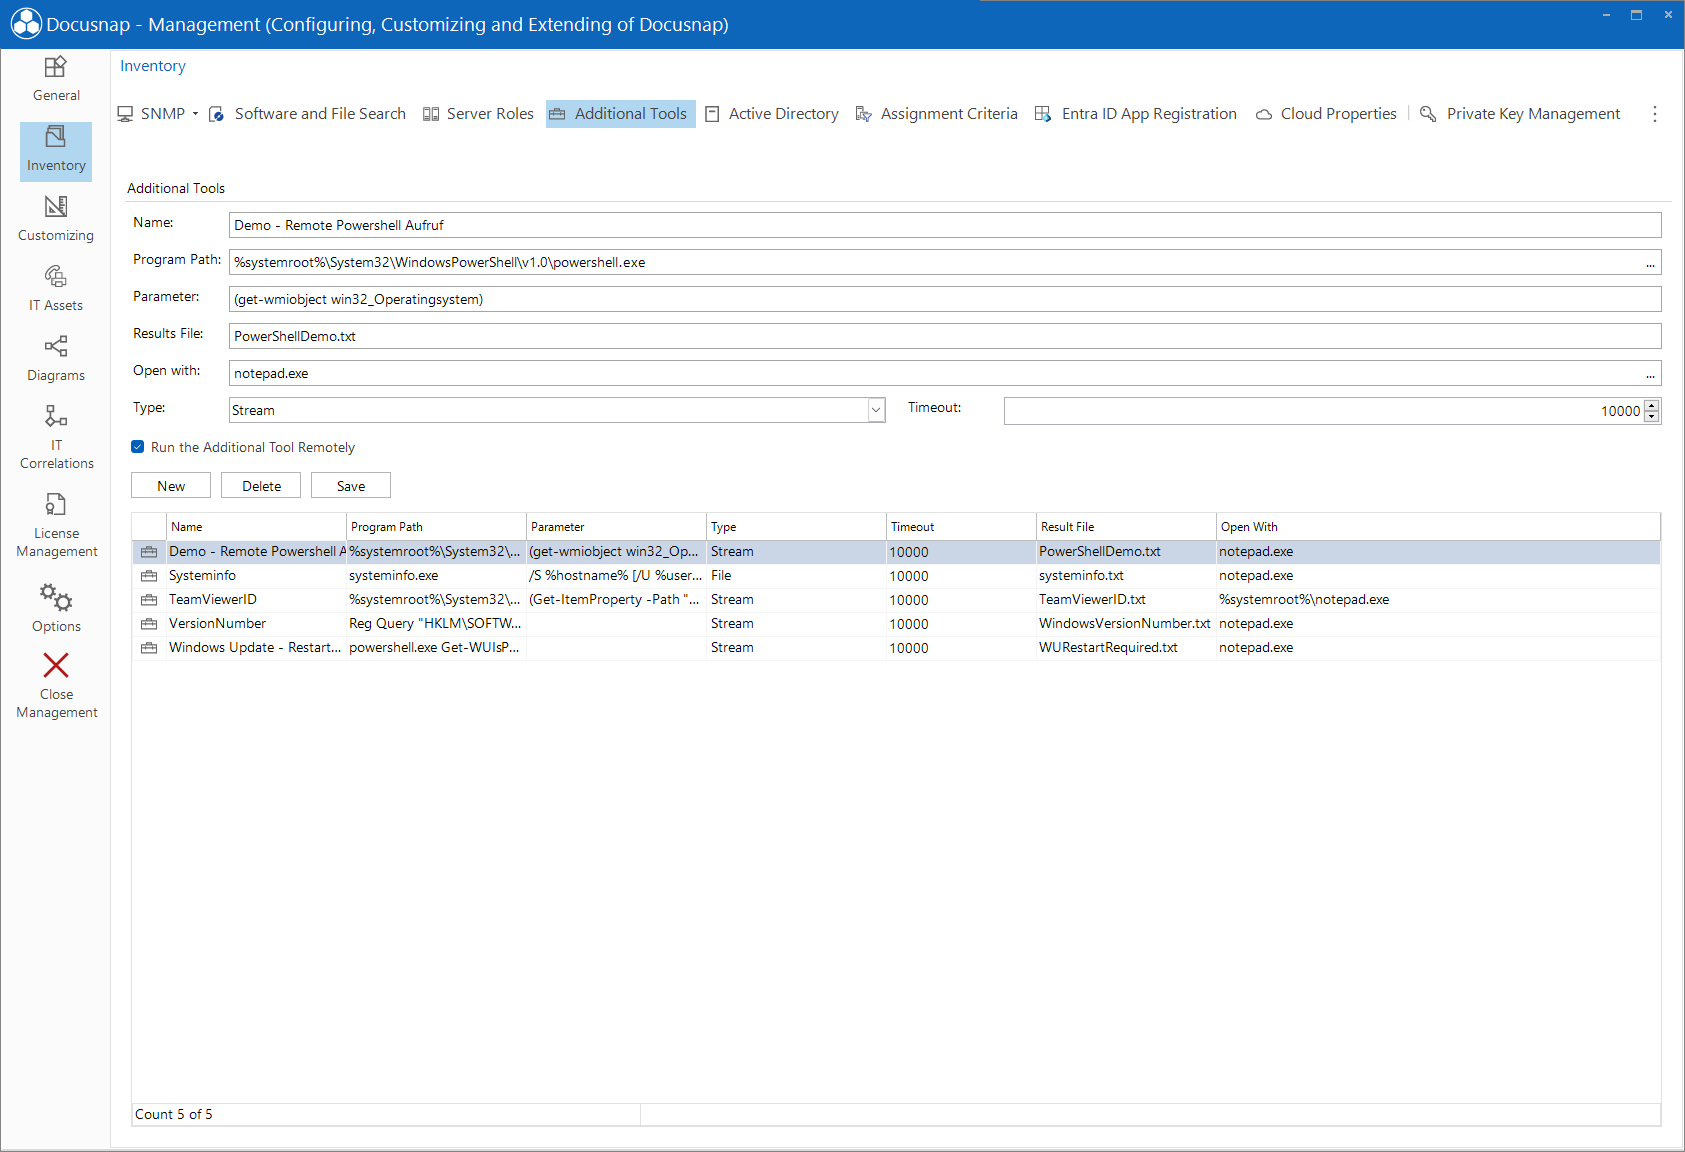This screenshot has width=1685, height=1152.
Task: Click the Windows Update row toolbox icon
Action: [x=149, y=648]
